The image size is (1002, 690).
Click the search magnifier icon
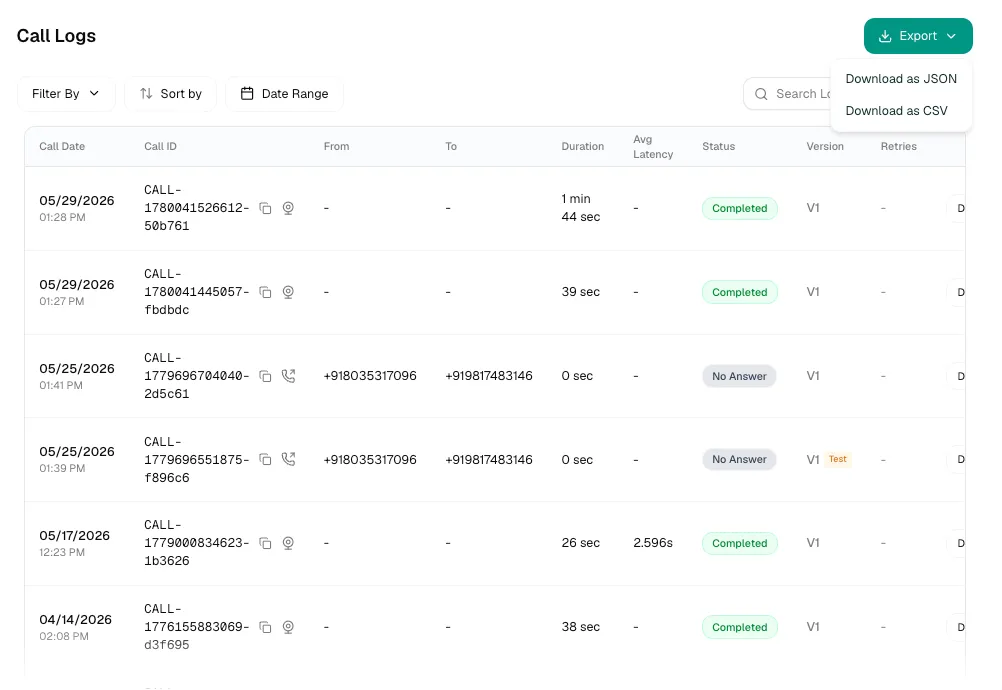coord(760,94)
